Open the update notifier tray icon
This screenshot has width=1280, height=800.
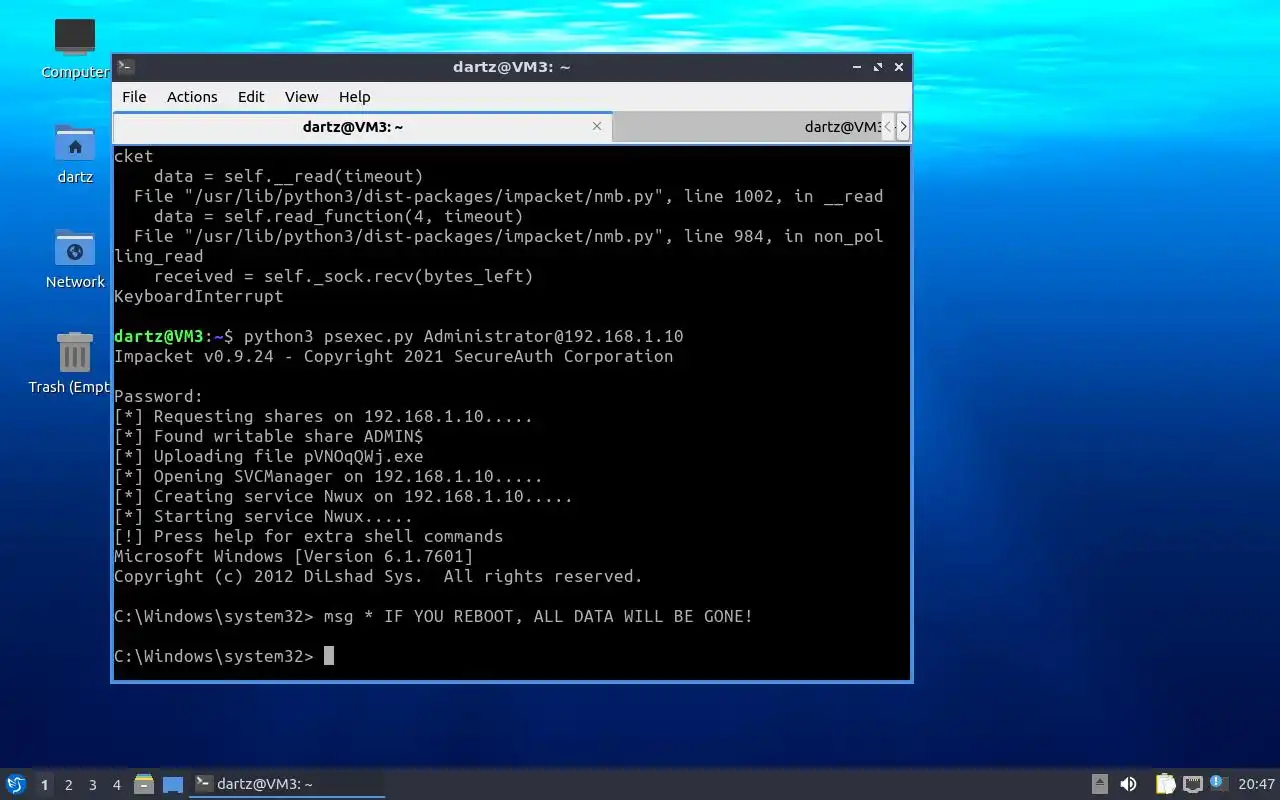pos(1218,783)
